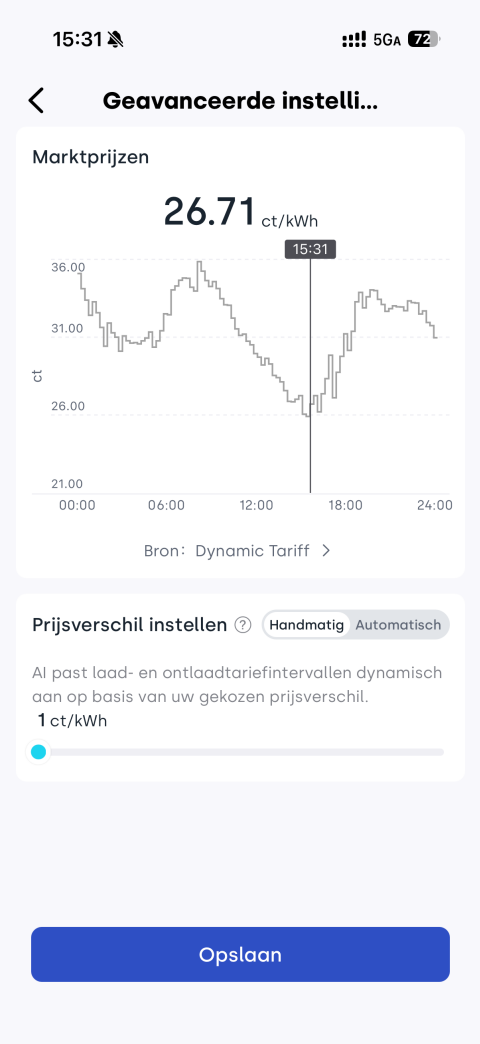
Task: Select the 15:31 time marker label on chart
Action: (x=310, y=250)
